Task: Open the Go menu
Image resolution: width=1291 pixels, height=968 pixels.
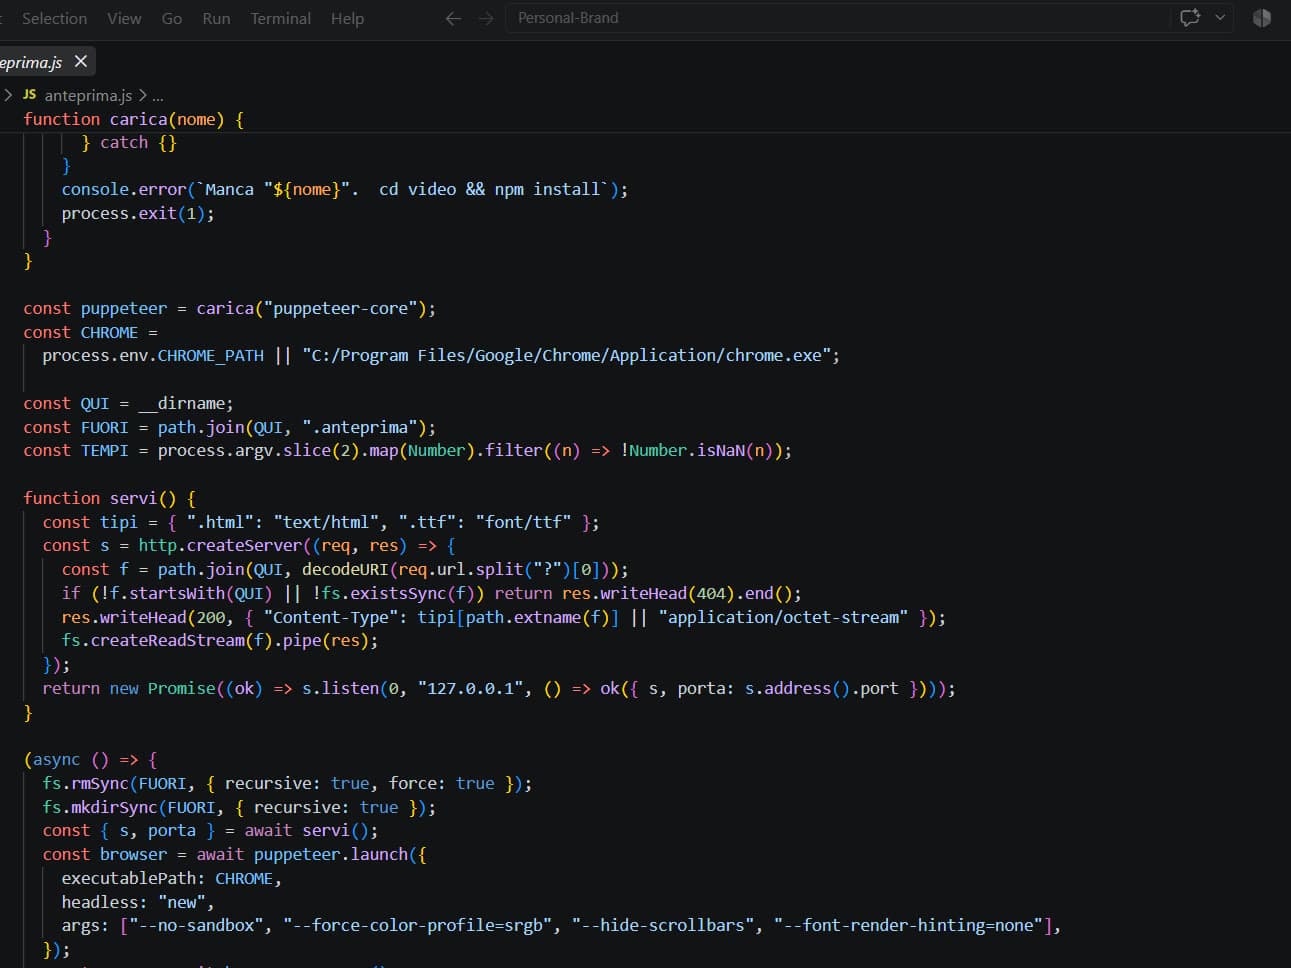Action: tap(172, 18)
